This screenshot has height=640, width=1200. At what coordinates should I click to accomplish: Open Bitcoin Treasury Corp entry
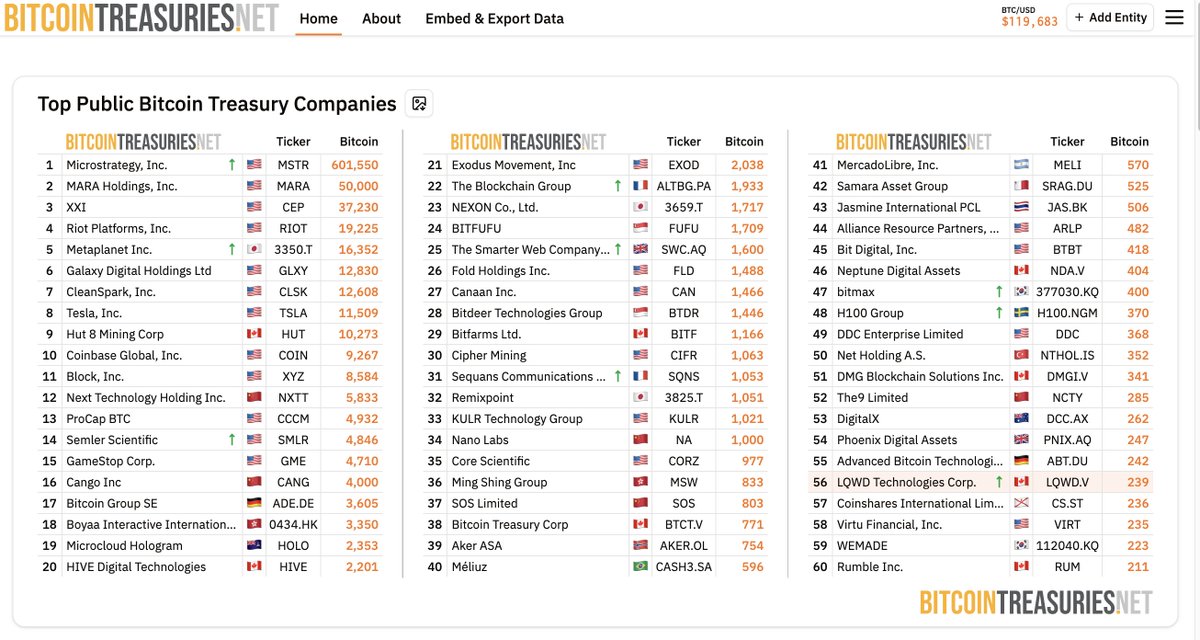point(510,524)
